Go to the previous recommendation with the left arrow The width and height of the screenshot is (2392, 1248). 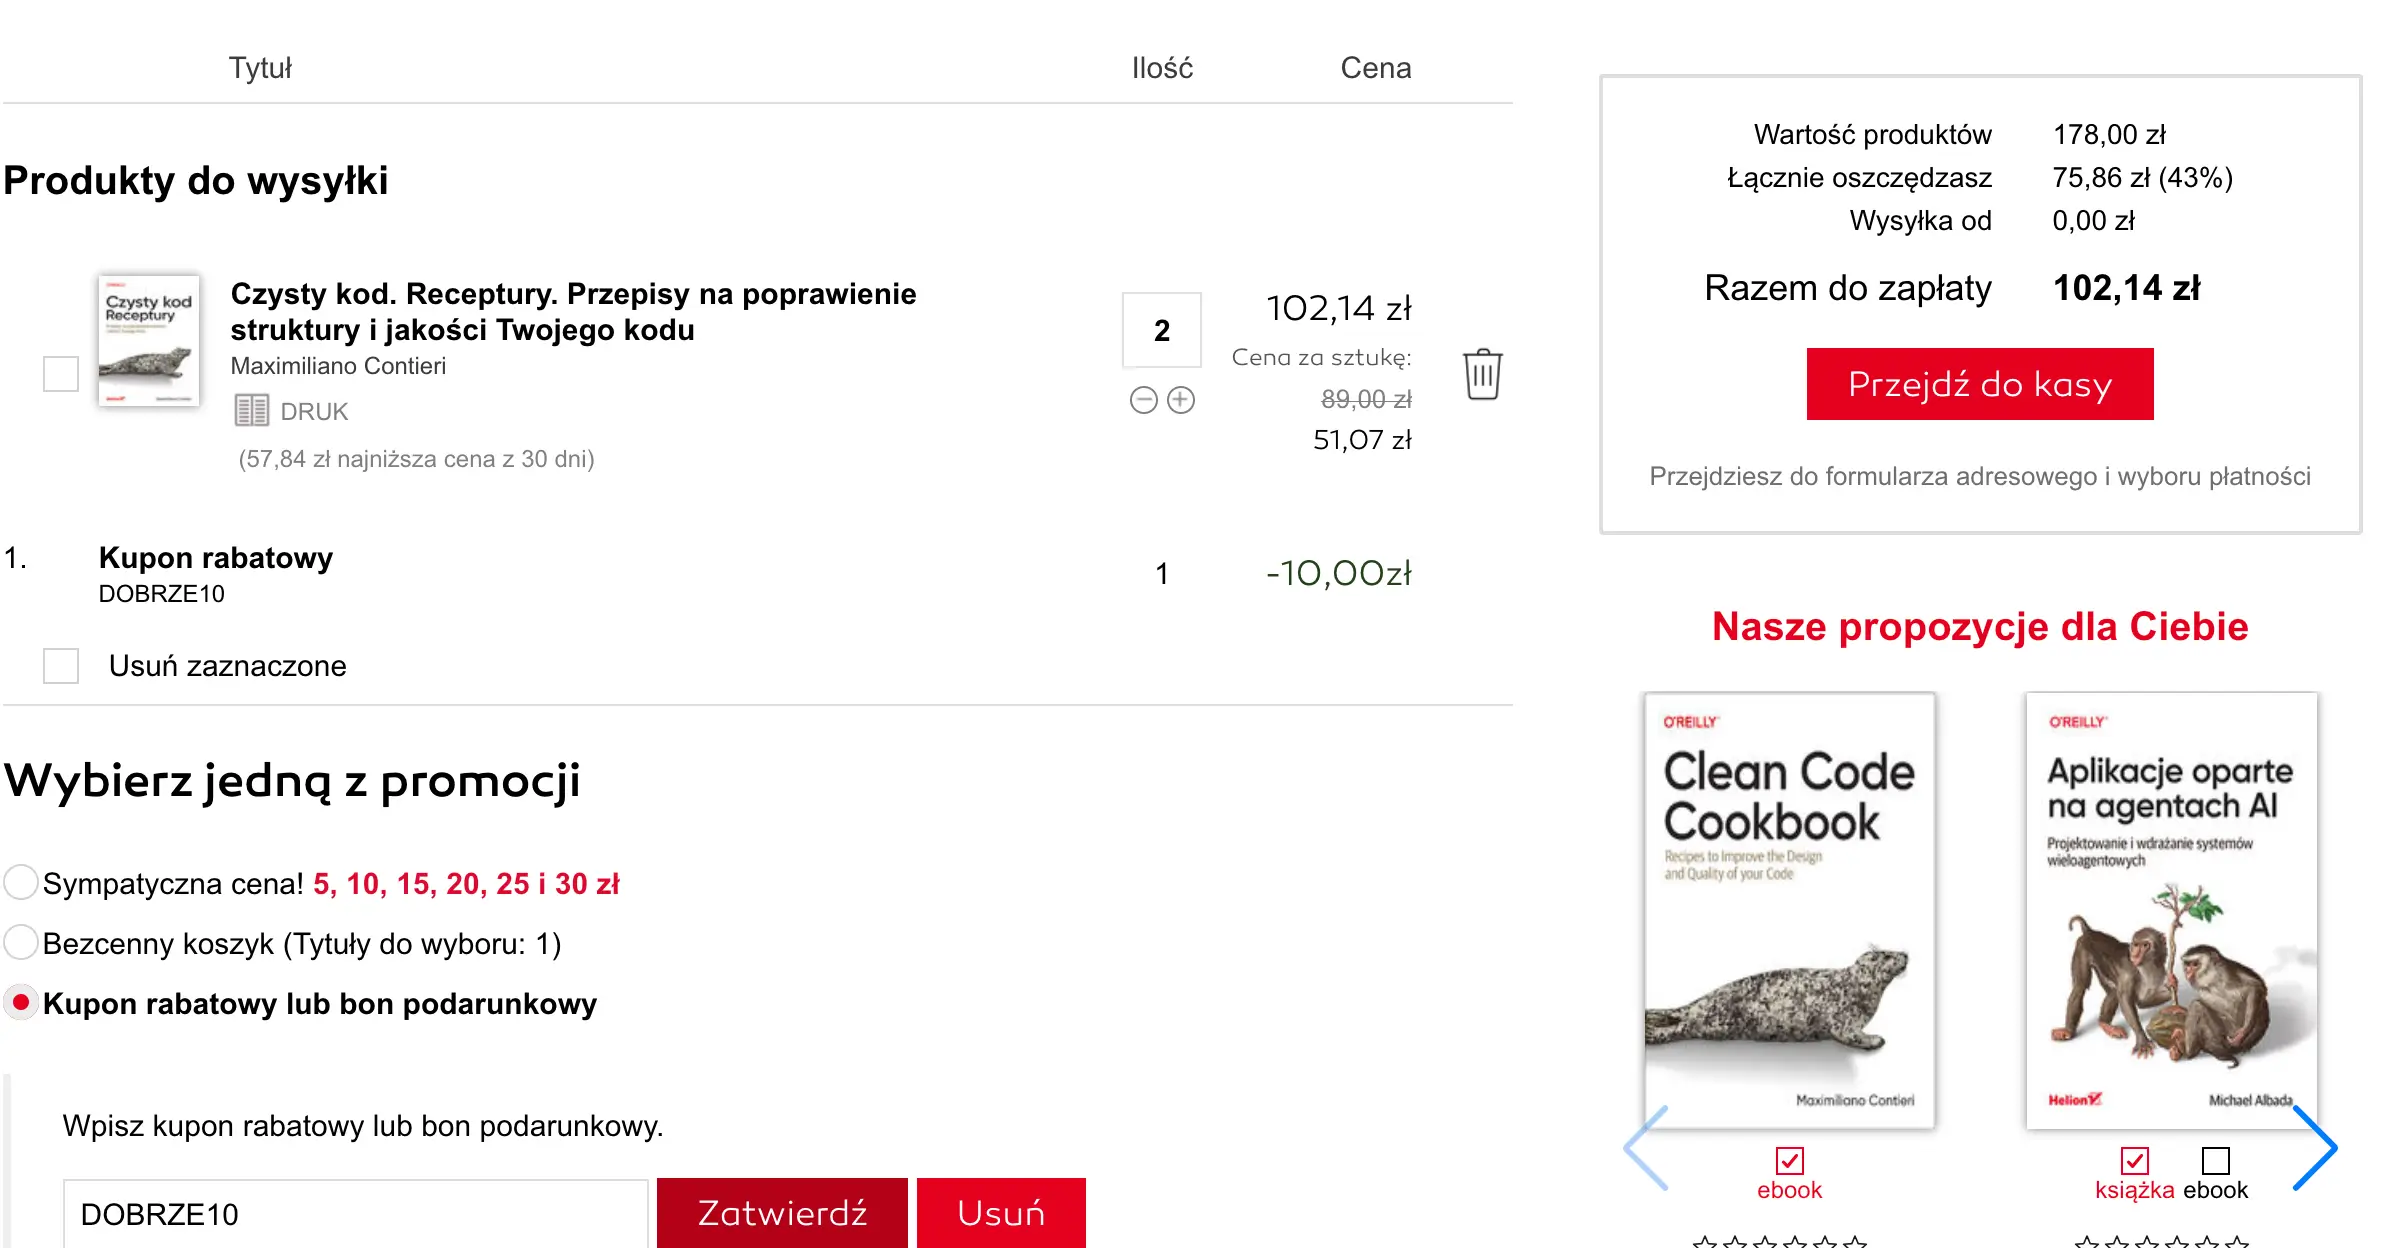[1646, 1148]
